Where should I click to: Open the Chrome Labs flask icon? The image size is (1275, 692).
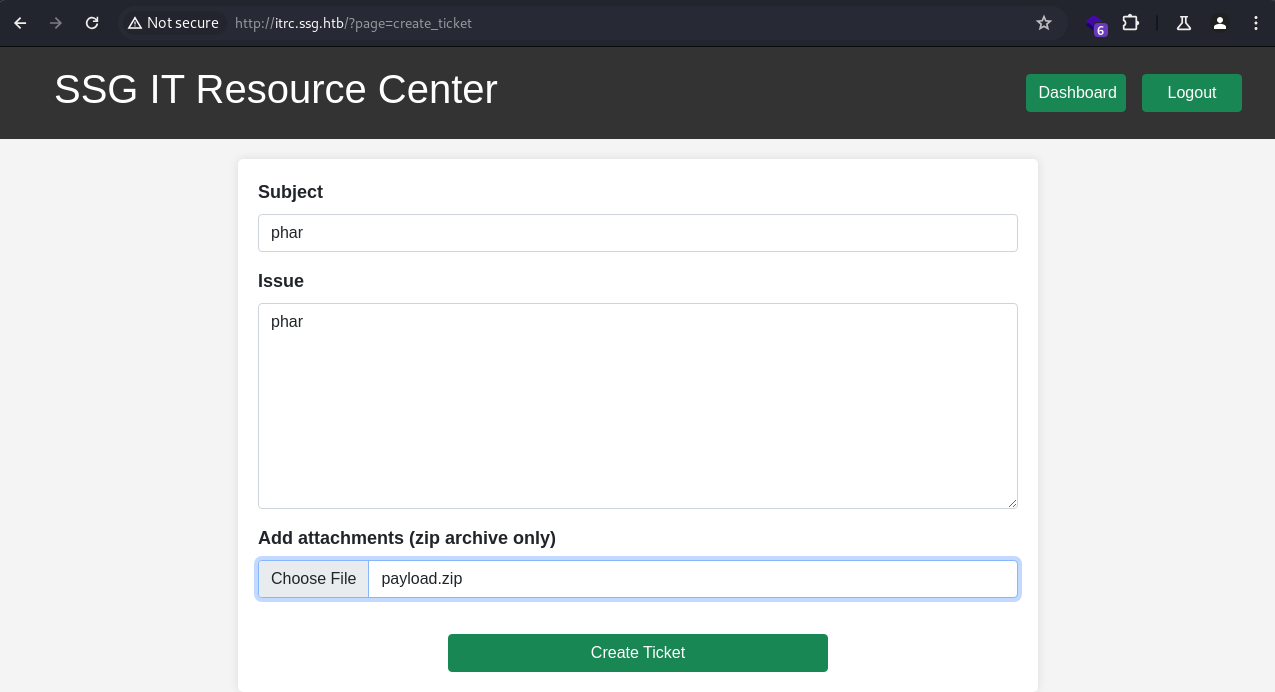[1184, 23]
